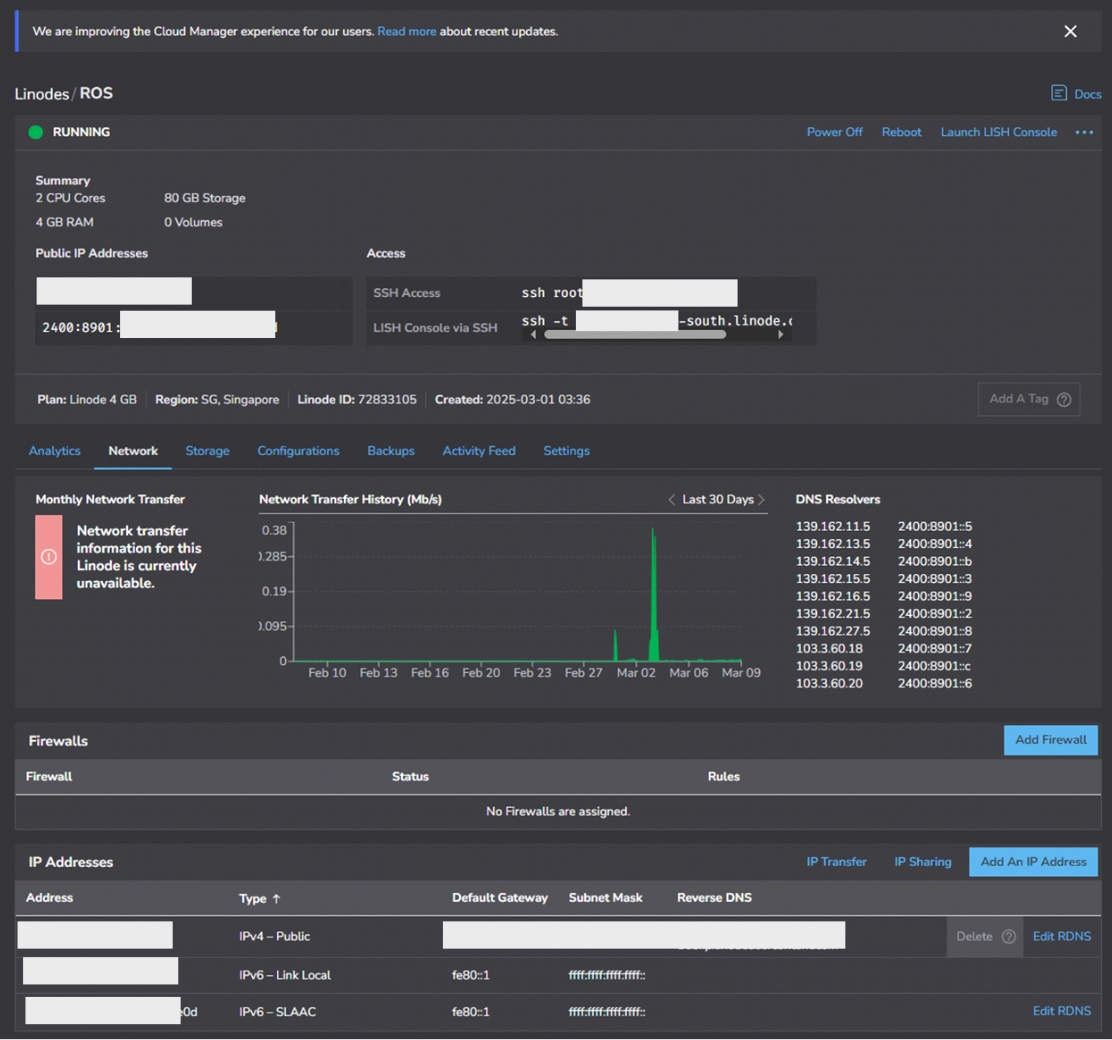This screenshot has width=1112, height=1040.
Task: Select the Network tab
Action: pyautogui.click(x=133, y=450)
